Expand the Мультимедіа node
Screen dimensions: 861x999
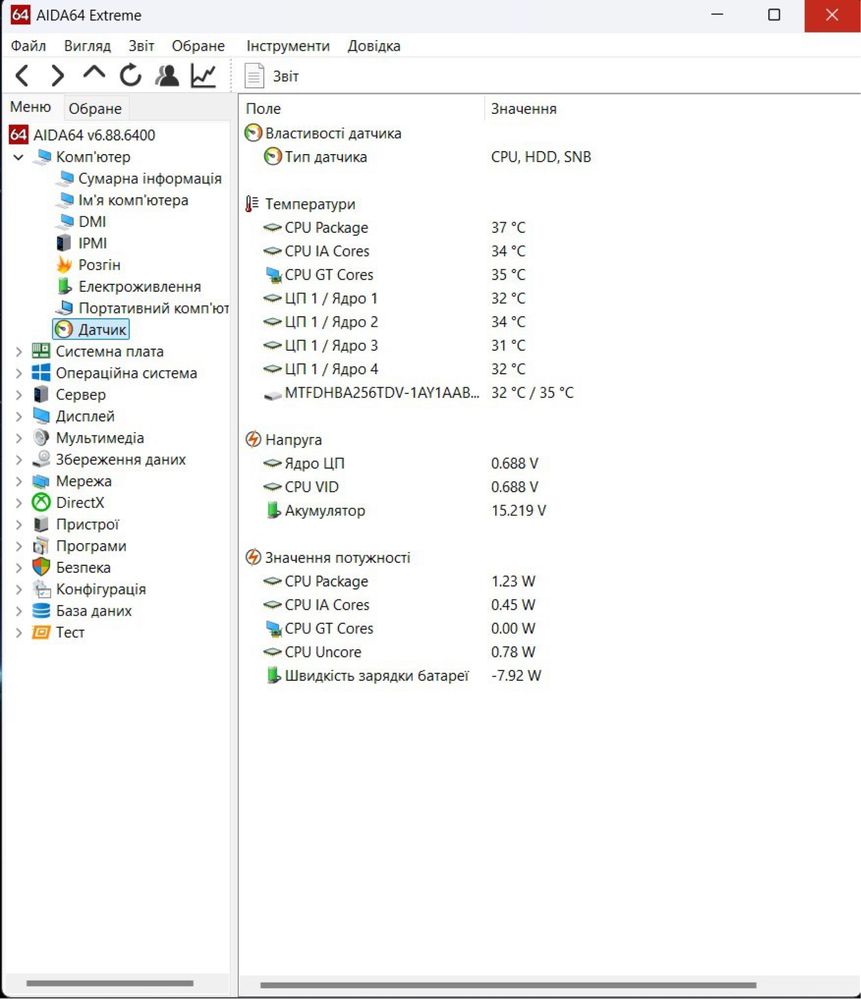[x=18, y=438]
